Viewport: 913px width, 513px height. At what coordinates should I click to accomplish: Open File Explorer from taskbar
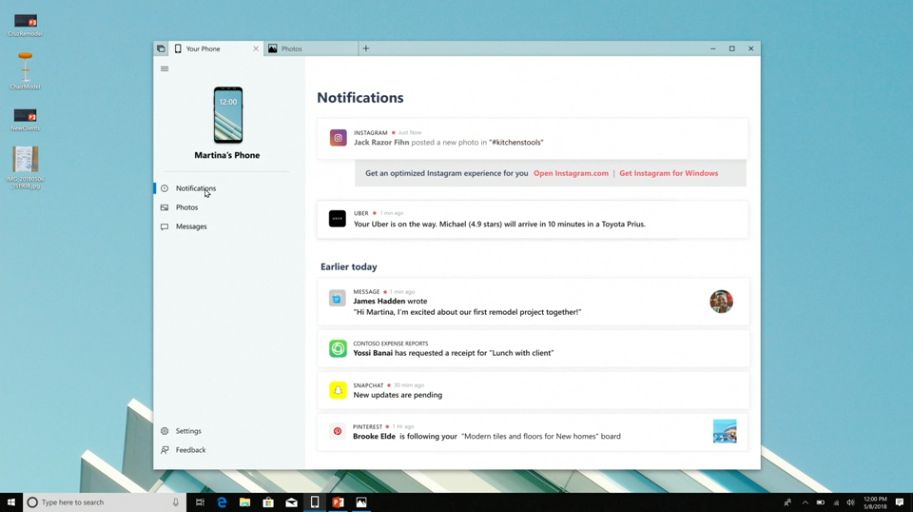pyautogui.click(x=245, y=502)
